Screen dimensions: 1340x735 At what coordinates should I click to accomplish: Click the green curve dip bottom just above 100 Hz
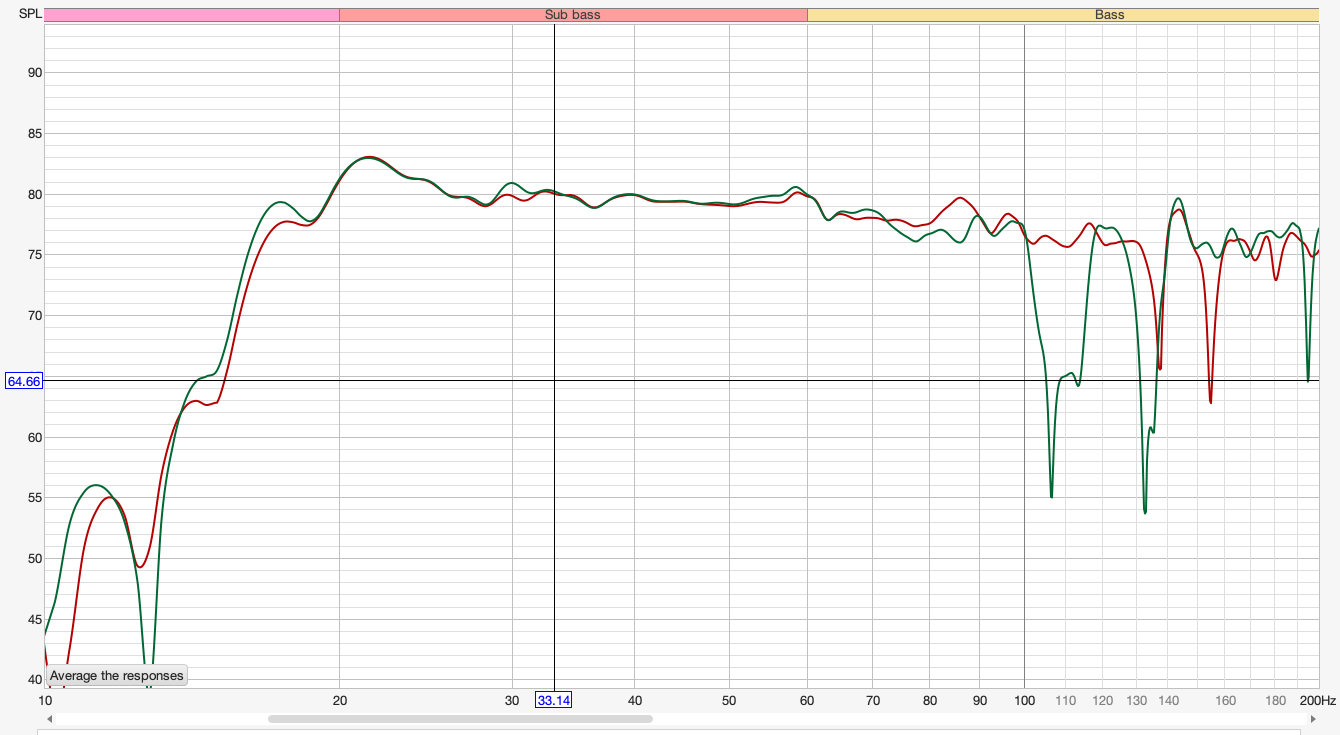click(x=1051, y=496)
